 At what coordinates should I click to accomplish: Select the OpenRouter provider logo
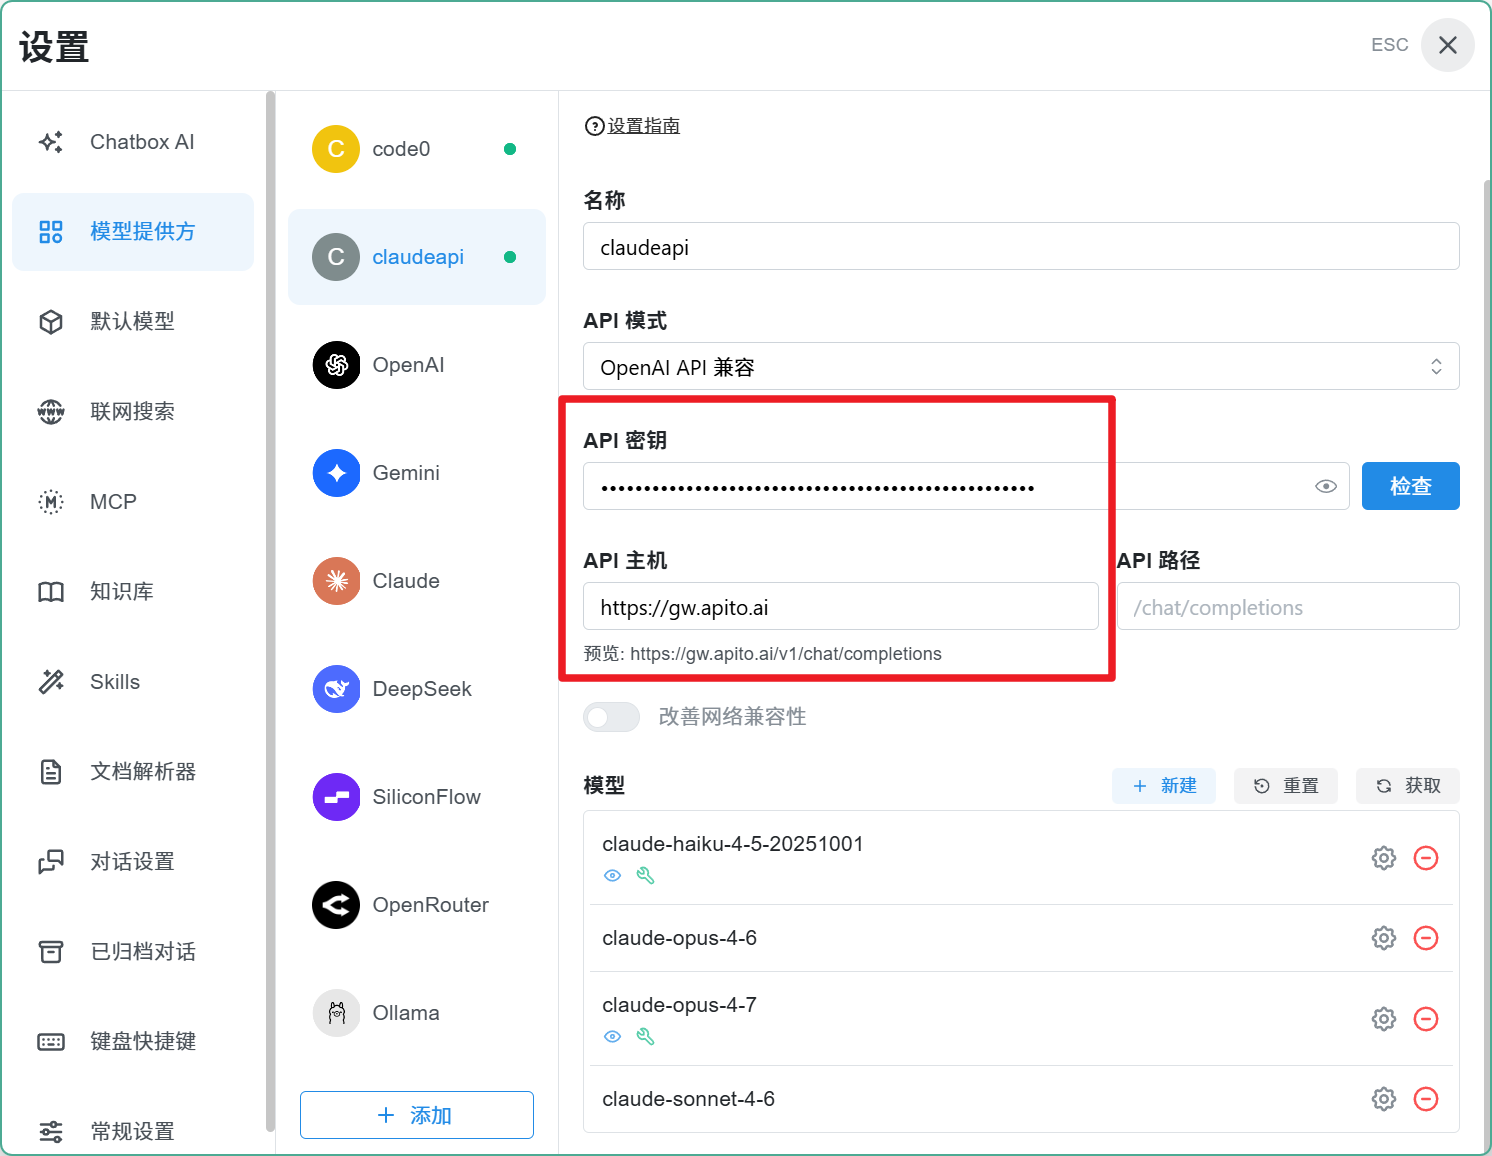336,905
